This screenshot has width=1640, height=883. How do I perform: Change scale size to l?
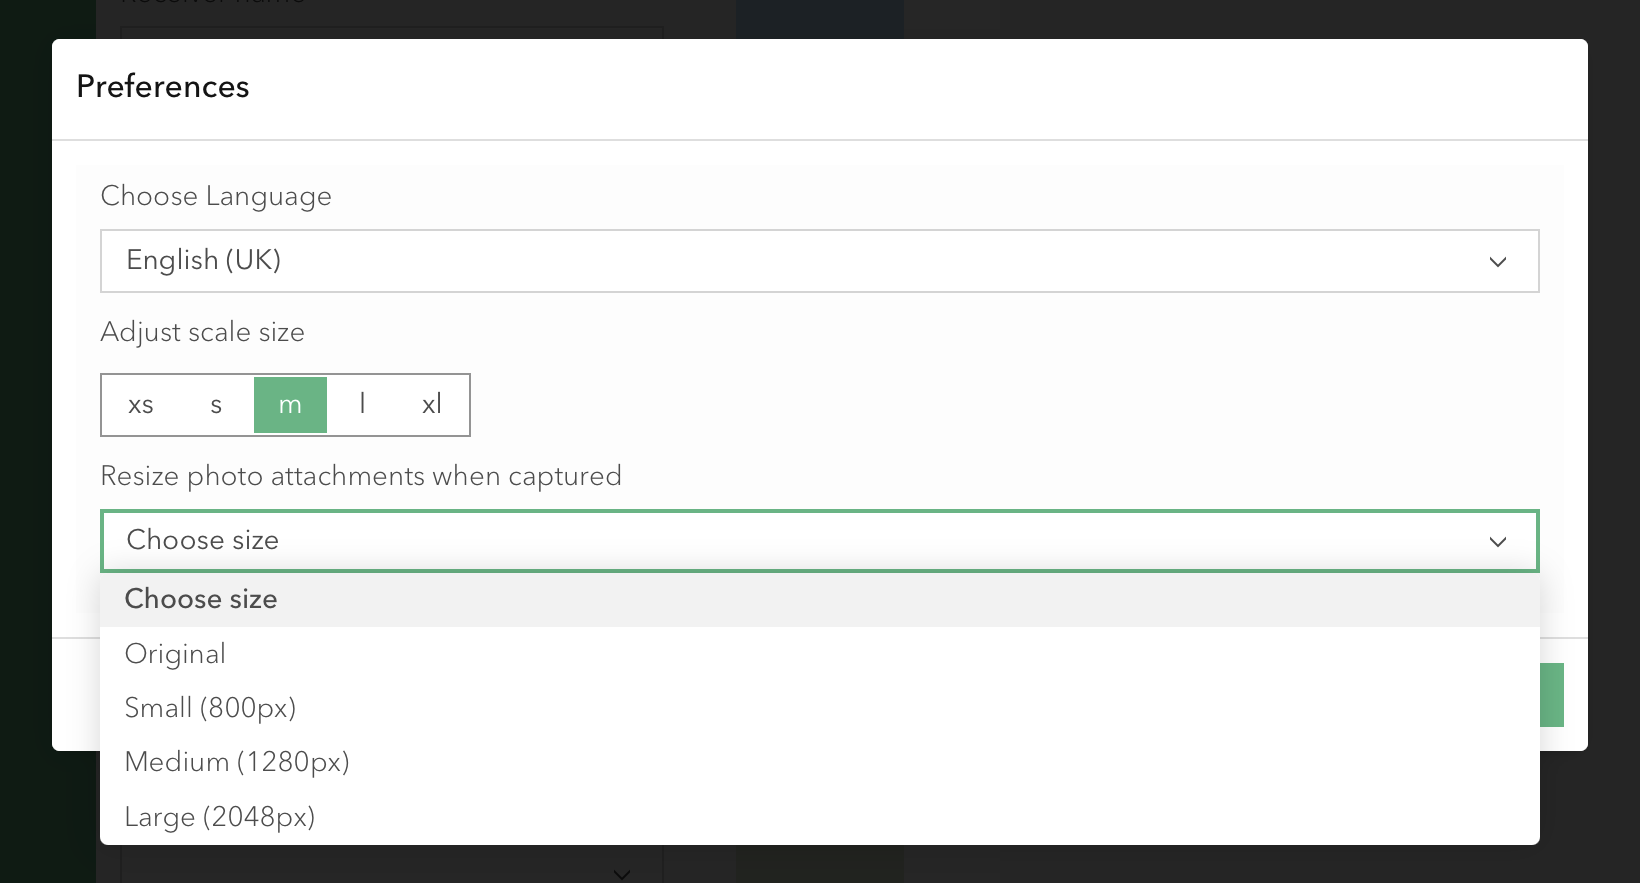tap(362, 404)
